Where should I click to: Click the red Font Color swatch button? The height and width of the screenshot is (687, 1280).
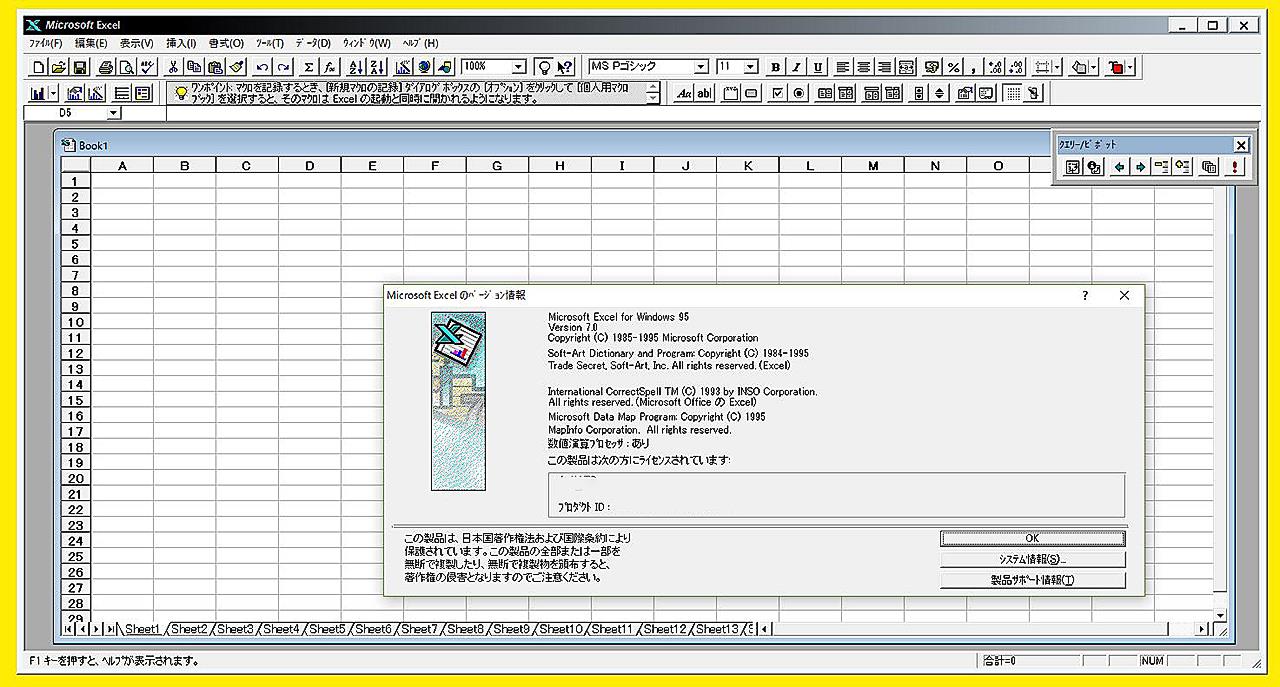coord(1115,67)
